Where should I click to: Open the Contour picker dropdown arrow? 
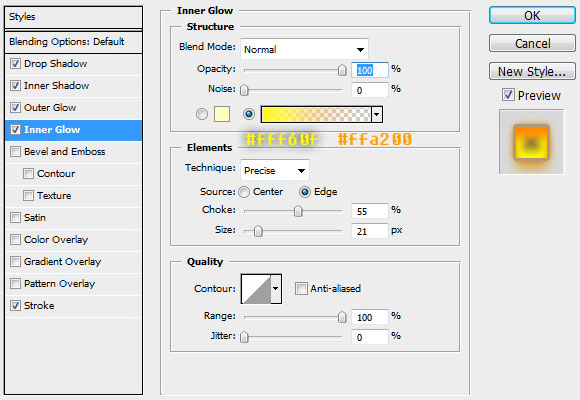click(x=276, y=289)
